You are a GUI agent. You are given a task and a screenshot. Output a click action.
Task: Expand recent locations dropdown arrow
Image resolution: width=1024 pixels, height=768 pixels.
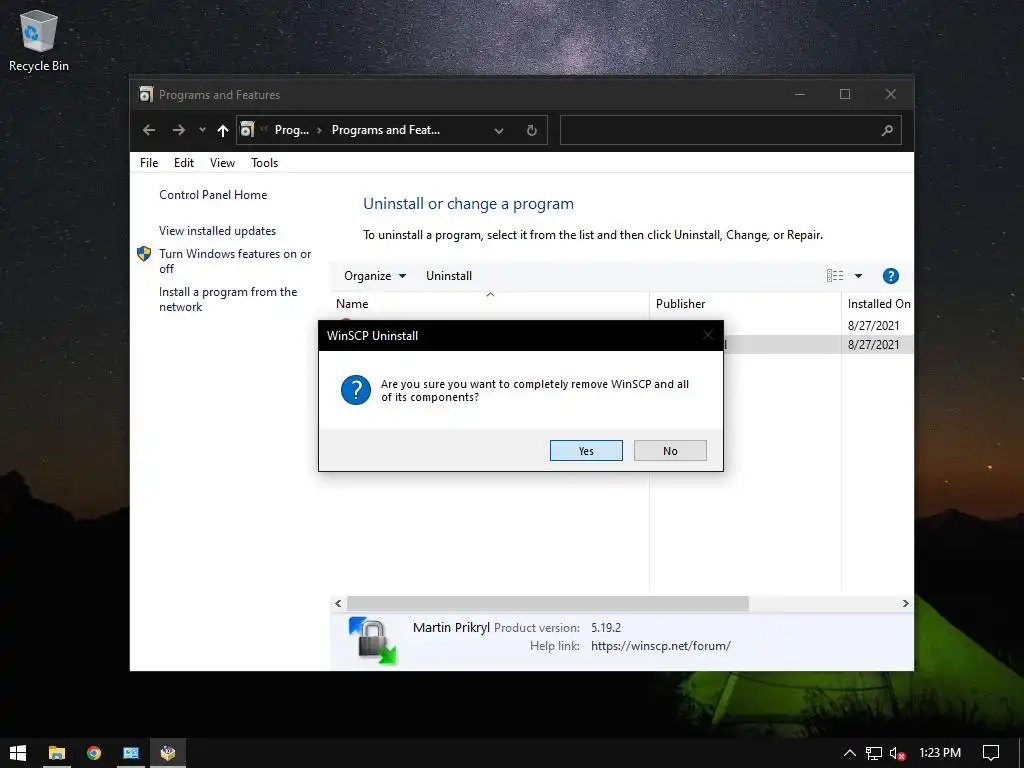coord(202,130)
